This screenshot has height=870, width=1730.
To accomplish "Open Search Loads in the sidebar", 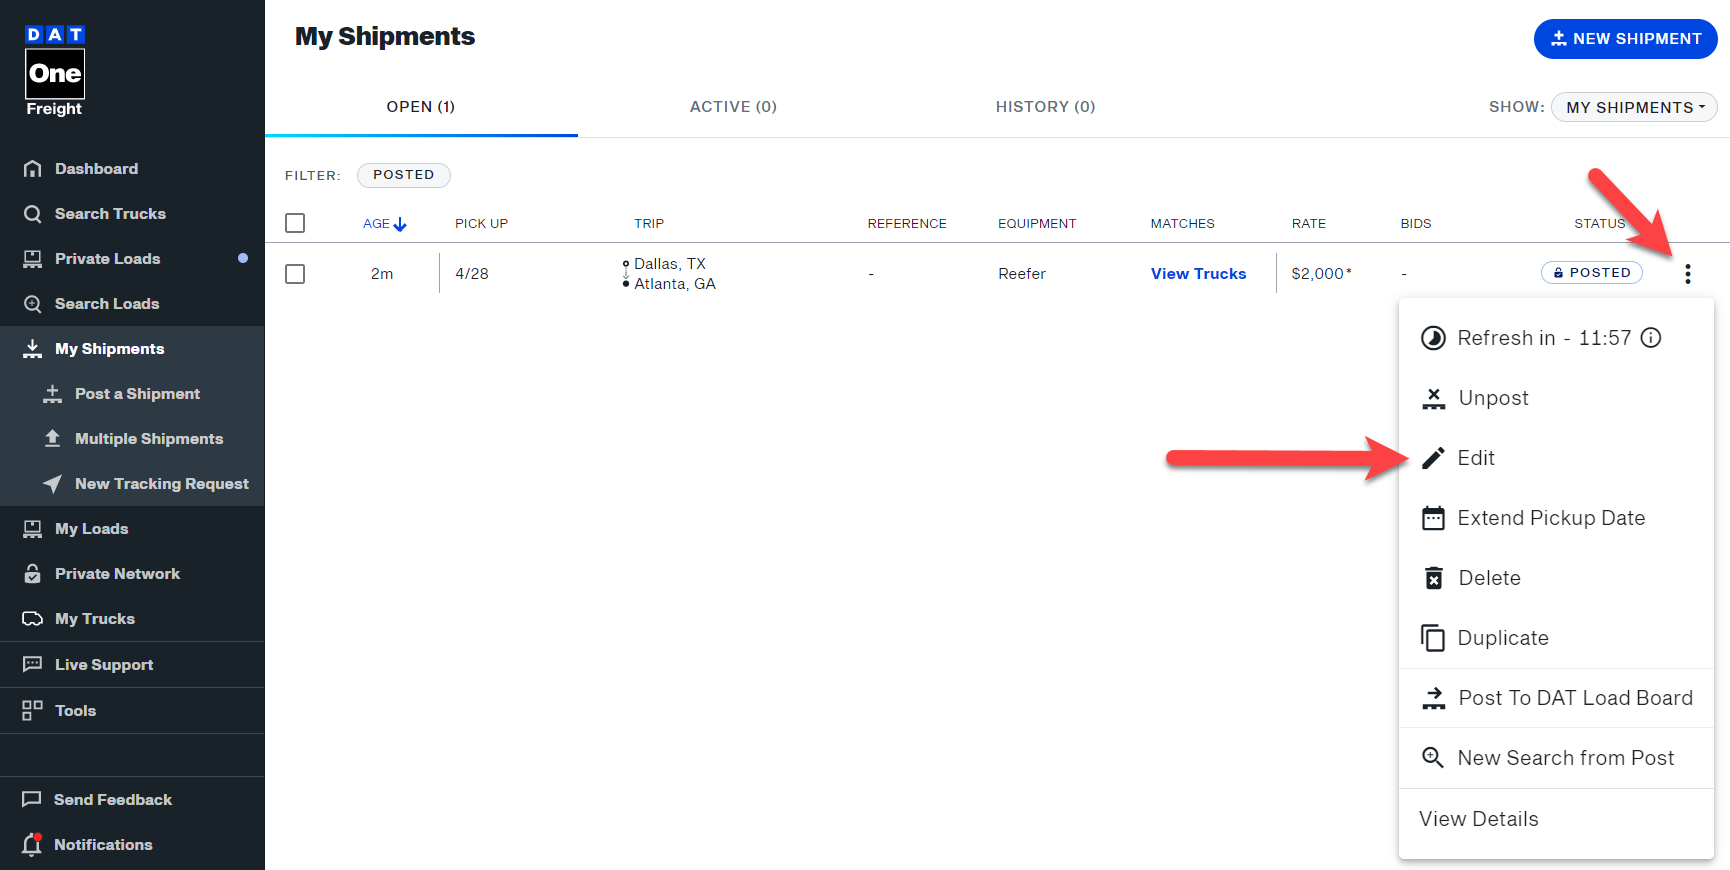I will pos(107,304).
